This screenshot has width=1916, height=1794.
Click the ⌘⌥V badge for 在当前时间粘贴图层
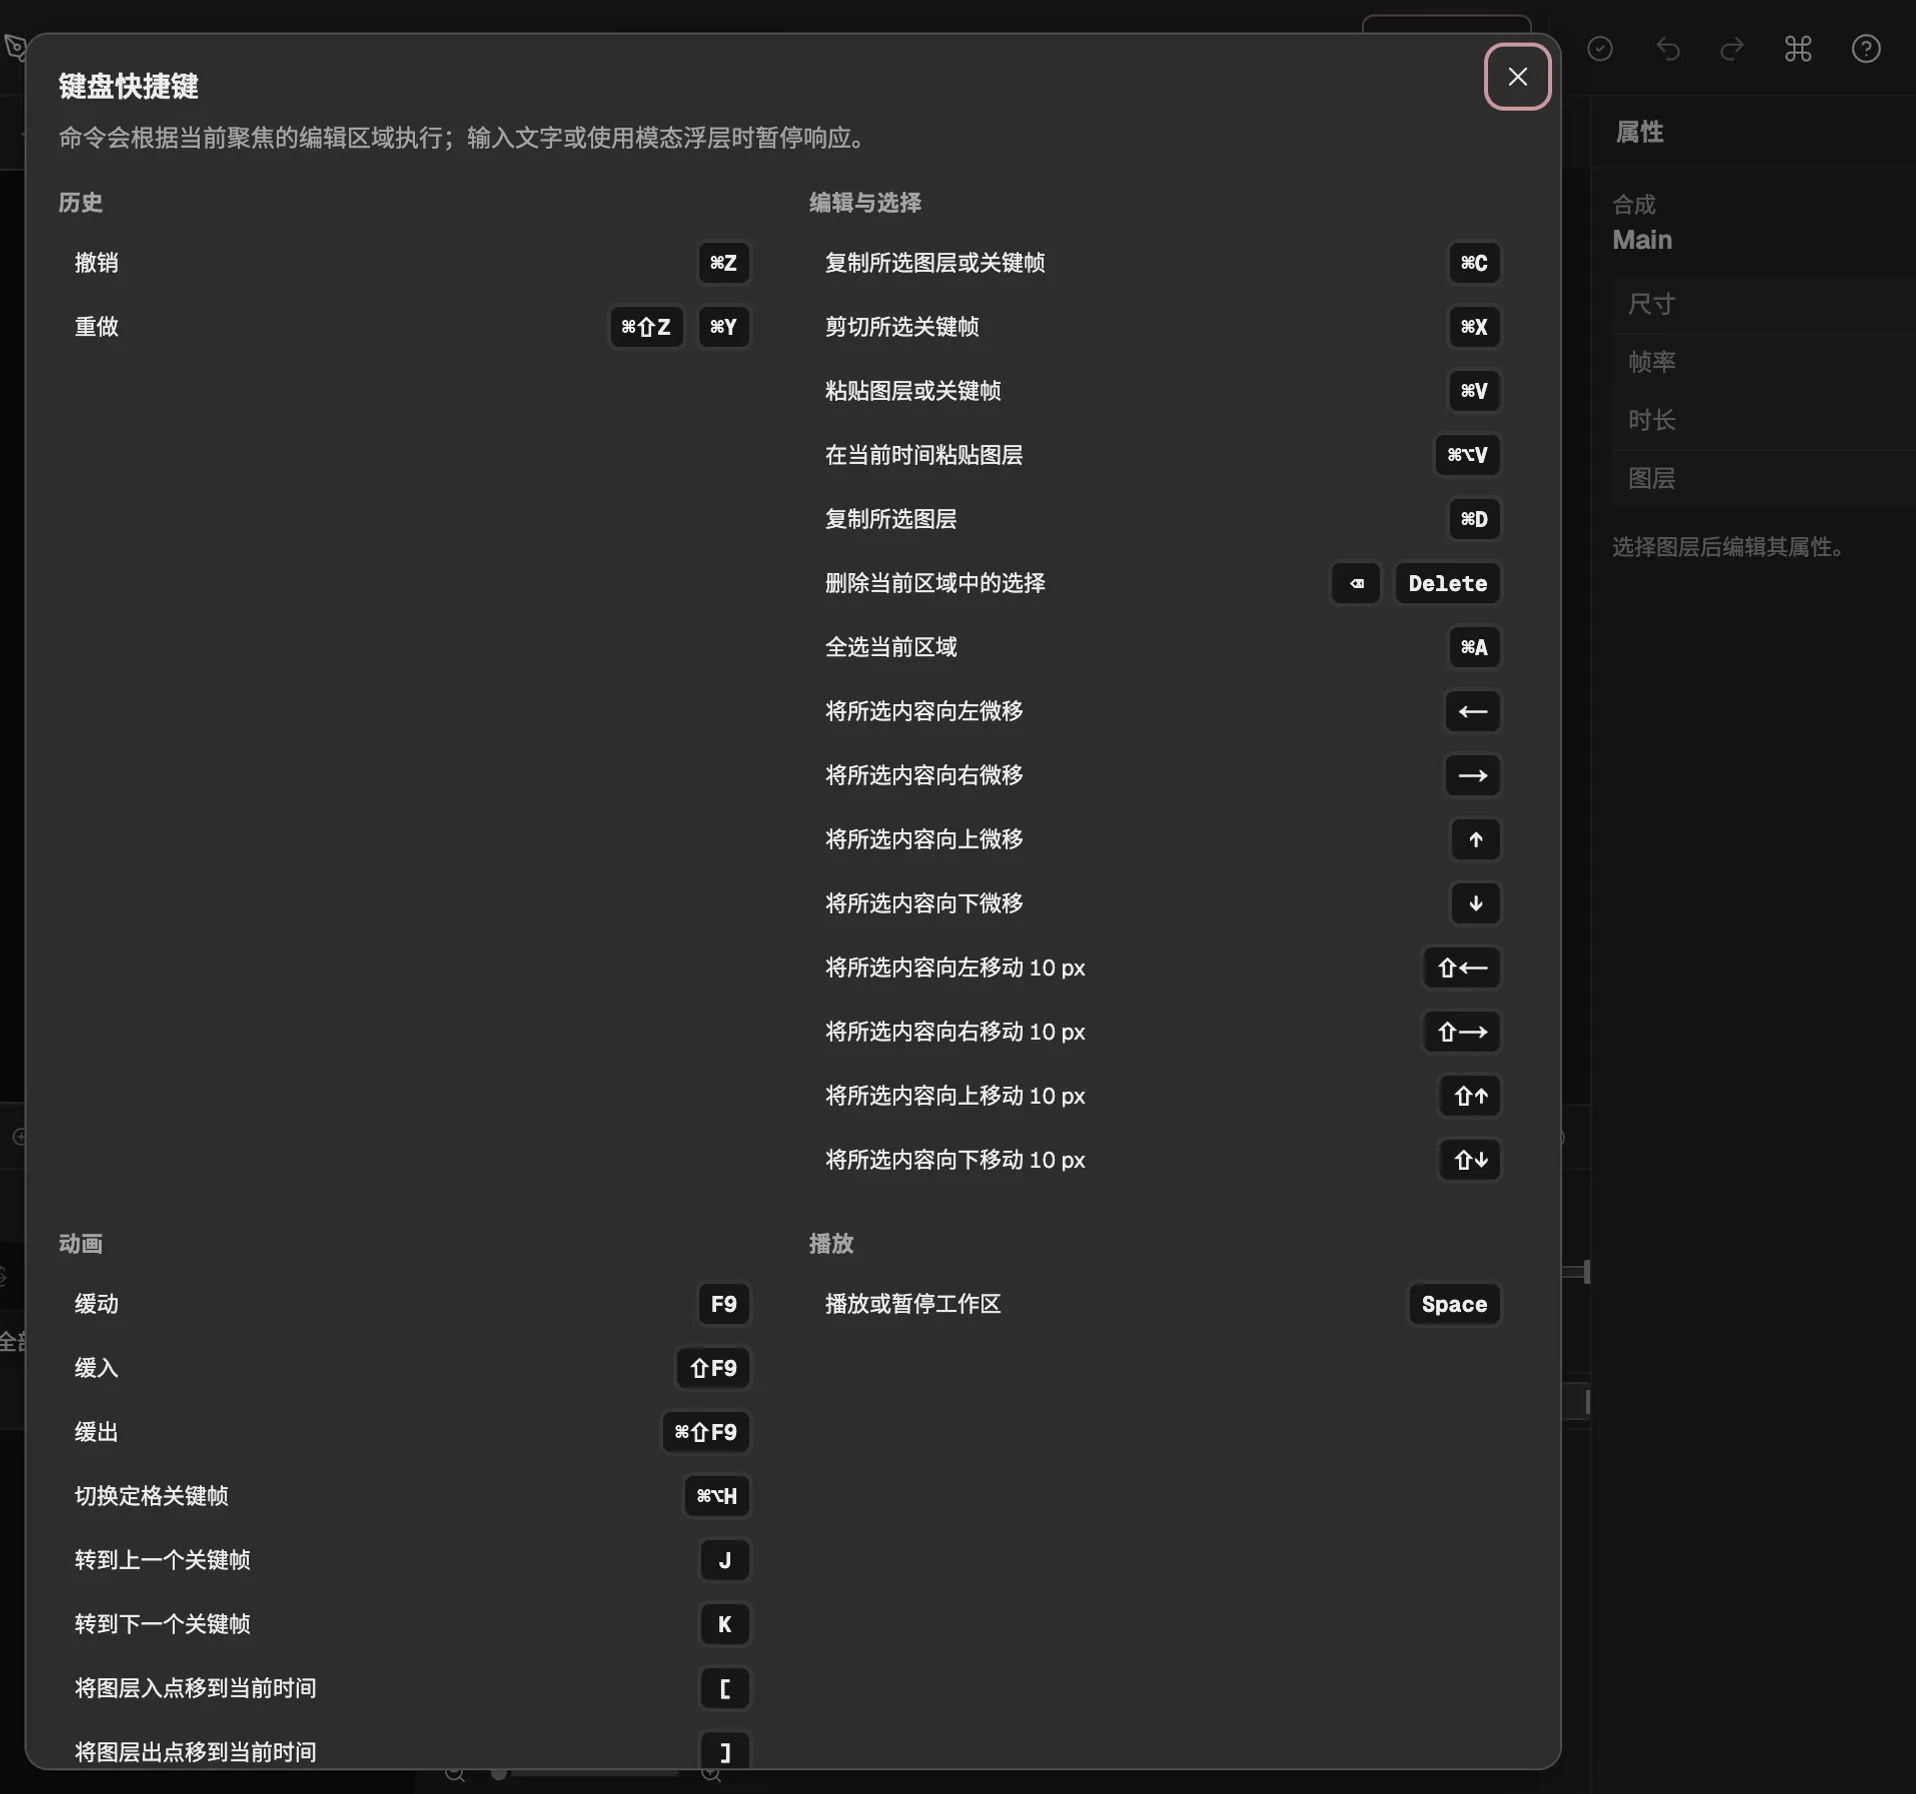point(1467,455)
